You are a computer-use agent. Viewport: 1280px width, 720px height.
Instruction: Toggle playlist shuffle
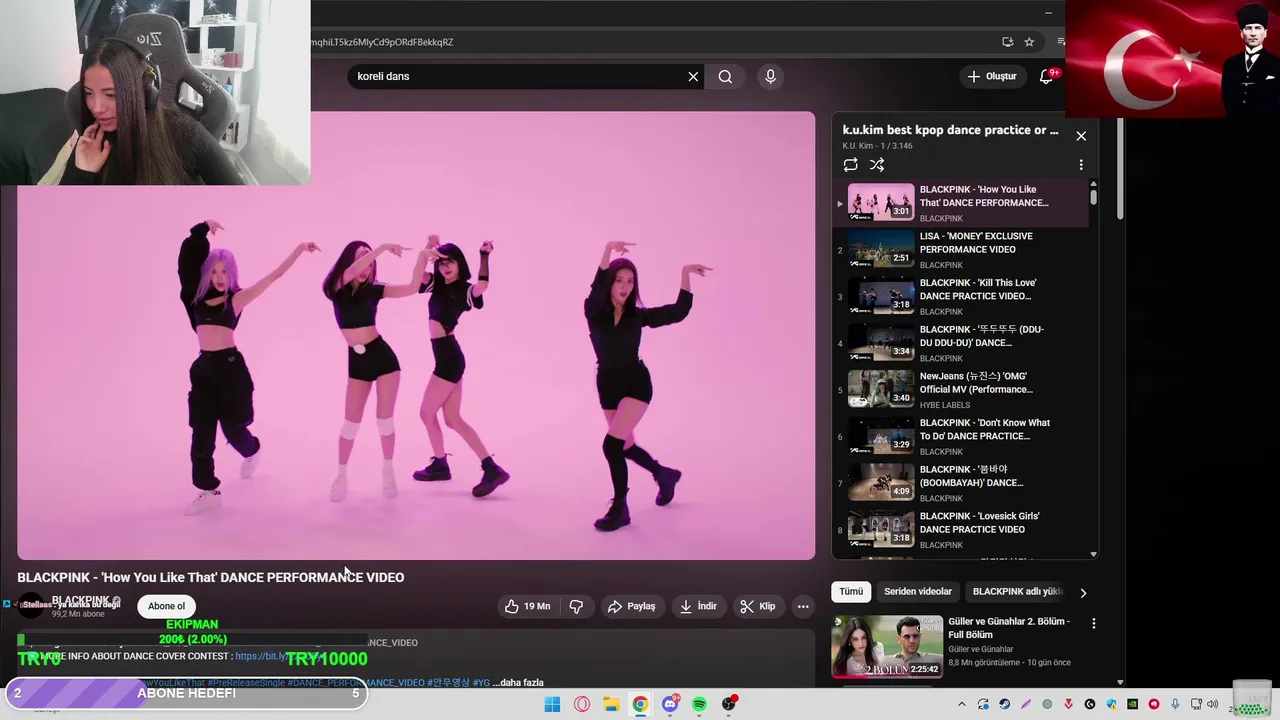coord(877,165)
